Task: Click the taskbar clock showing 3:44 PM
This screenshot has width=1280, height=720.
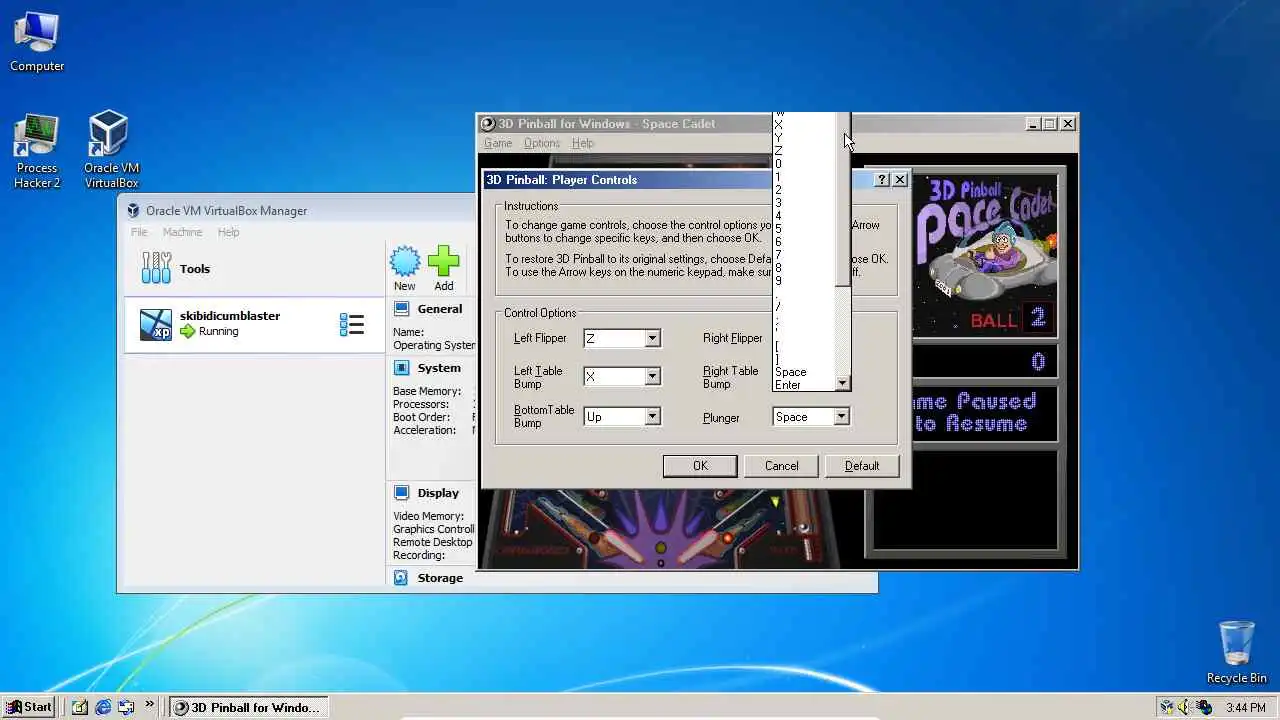Action: [1245, 707]
